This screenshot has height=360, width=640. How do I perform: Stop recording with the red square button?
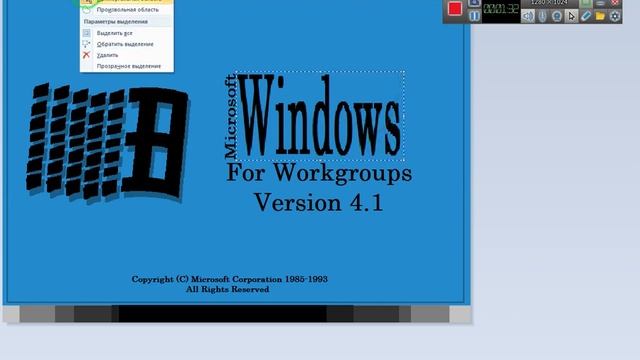click(x=455, y=9)
